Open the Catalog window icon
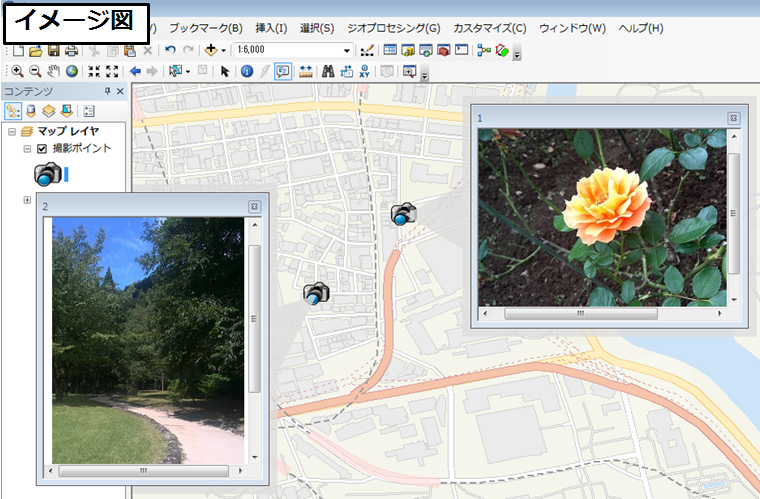 pos(408,50)
